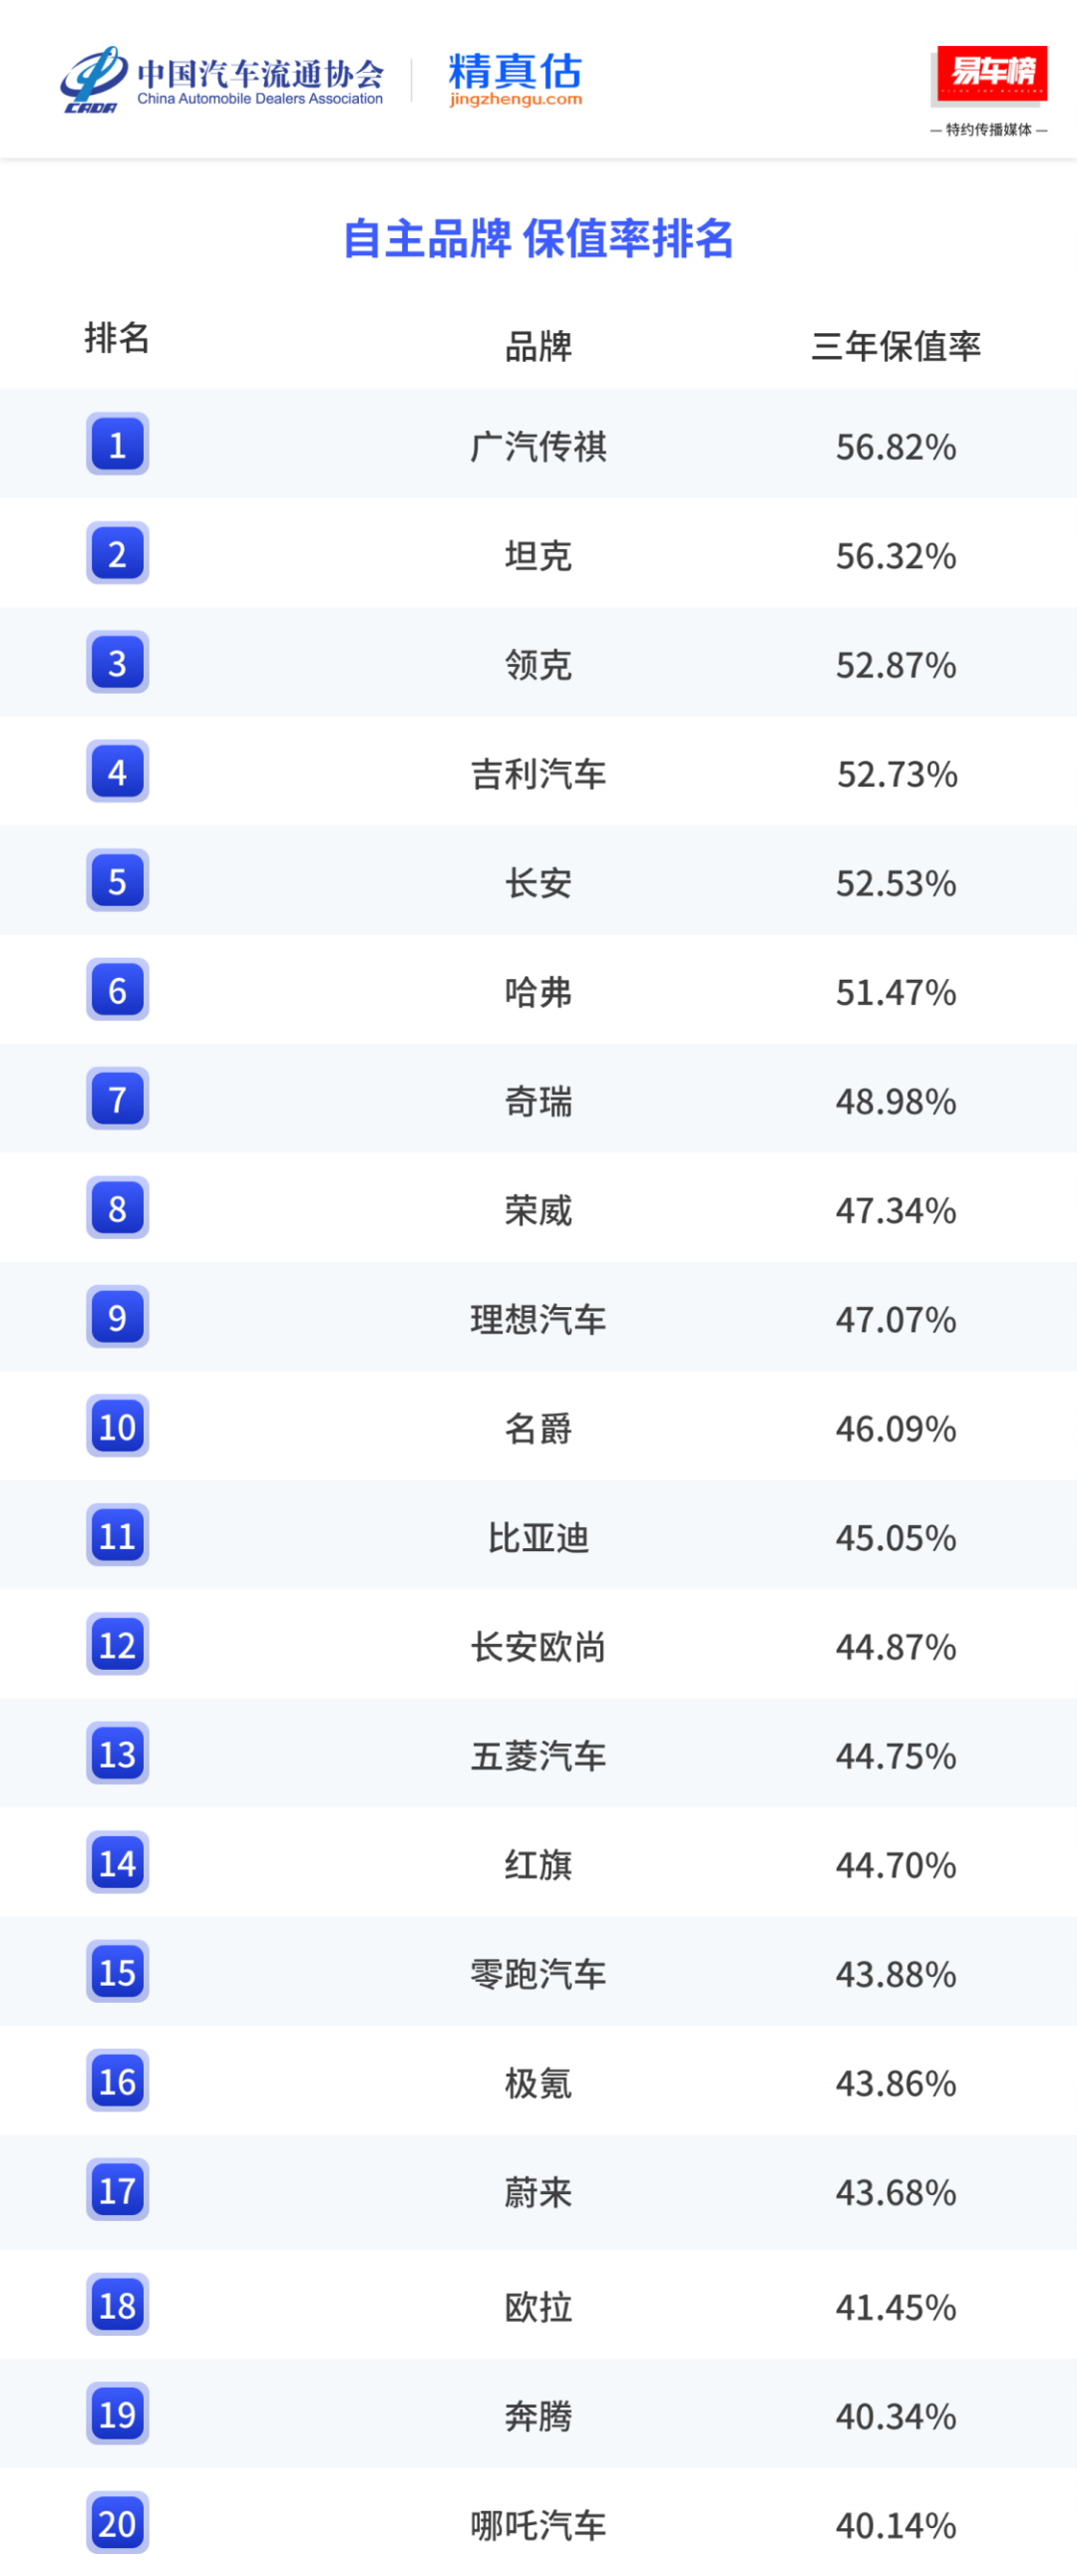
Task: Select the rank 17 badge icon
Action: tap(117, 2189)
